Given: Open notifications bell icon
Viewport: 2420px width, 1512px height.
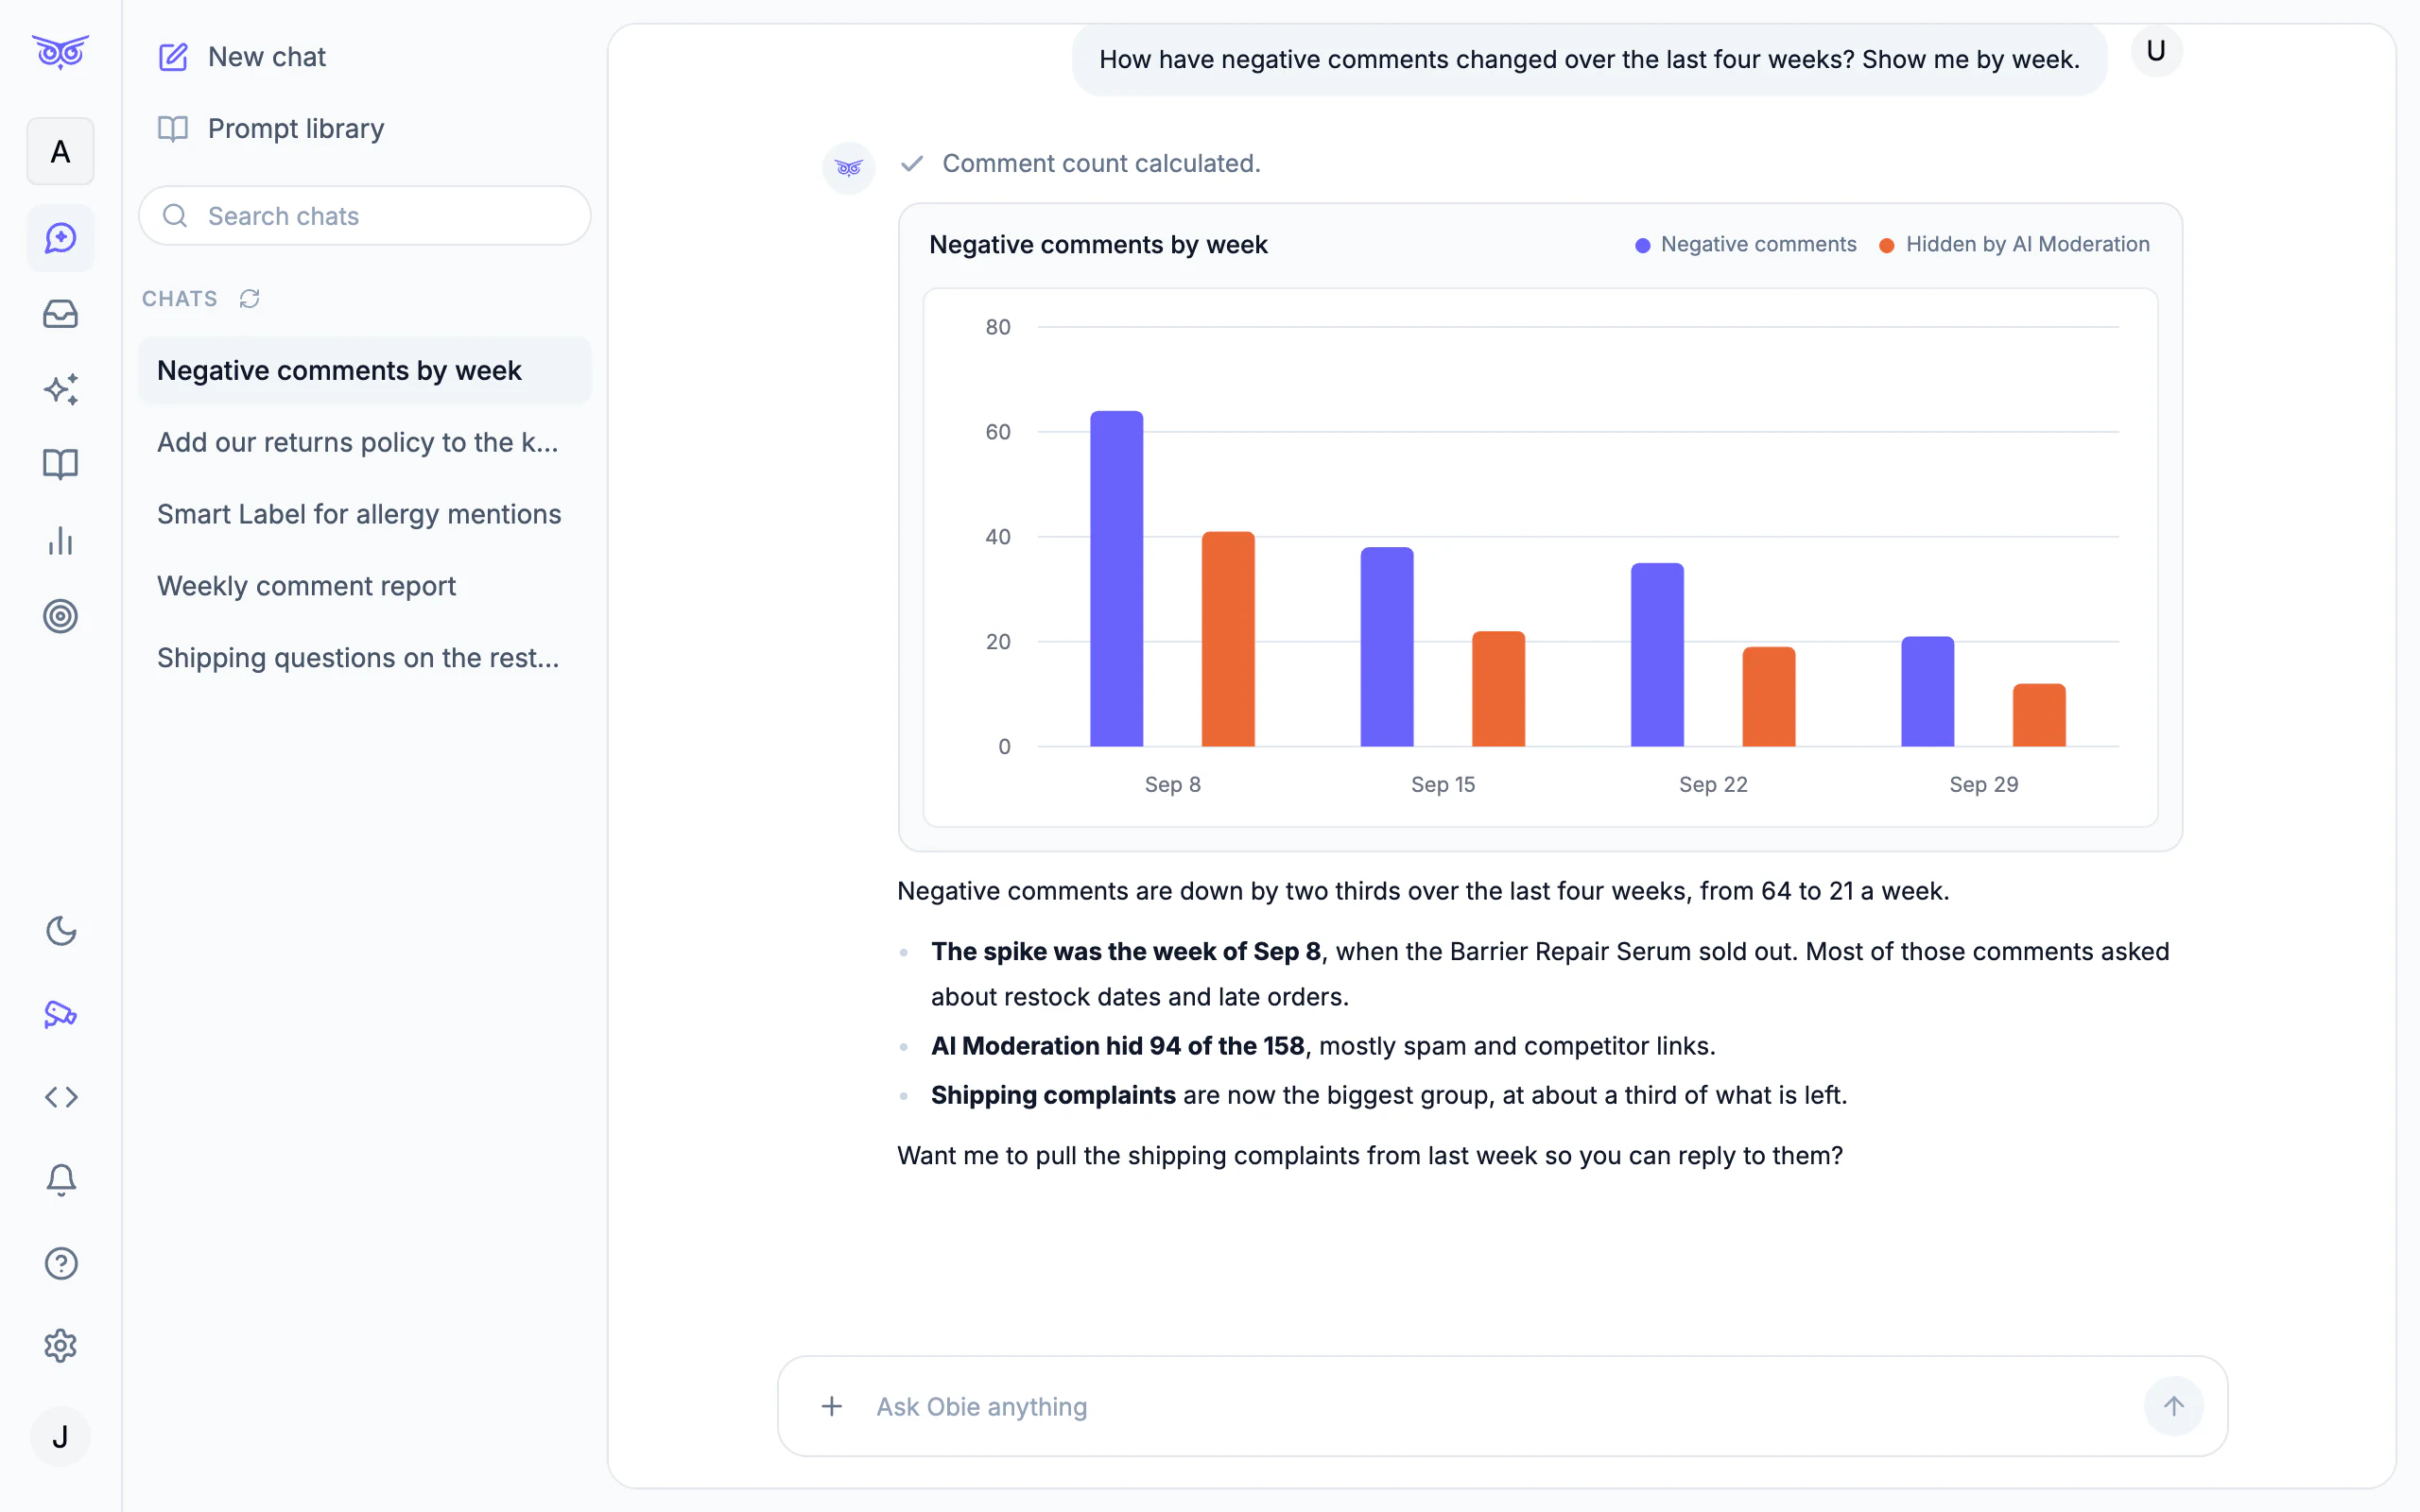Looking at the screenshot, I should click(x=61, y=1180).
